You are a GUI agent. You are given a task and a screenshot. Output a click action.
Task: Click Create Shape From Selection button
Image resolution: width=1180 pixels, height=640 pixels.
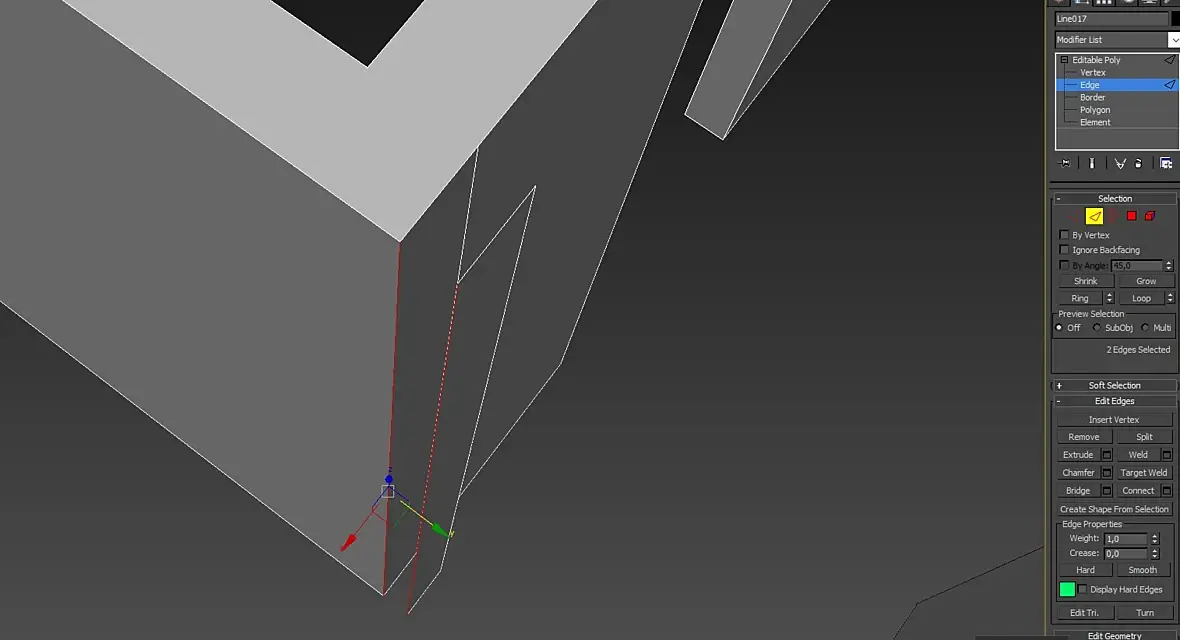(1114, 509)
